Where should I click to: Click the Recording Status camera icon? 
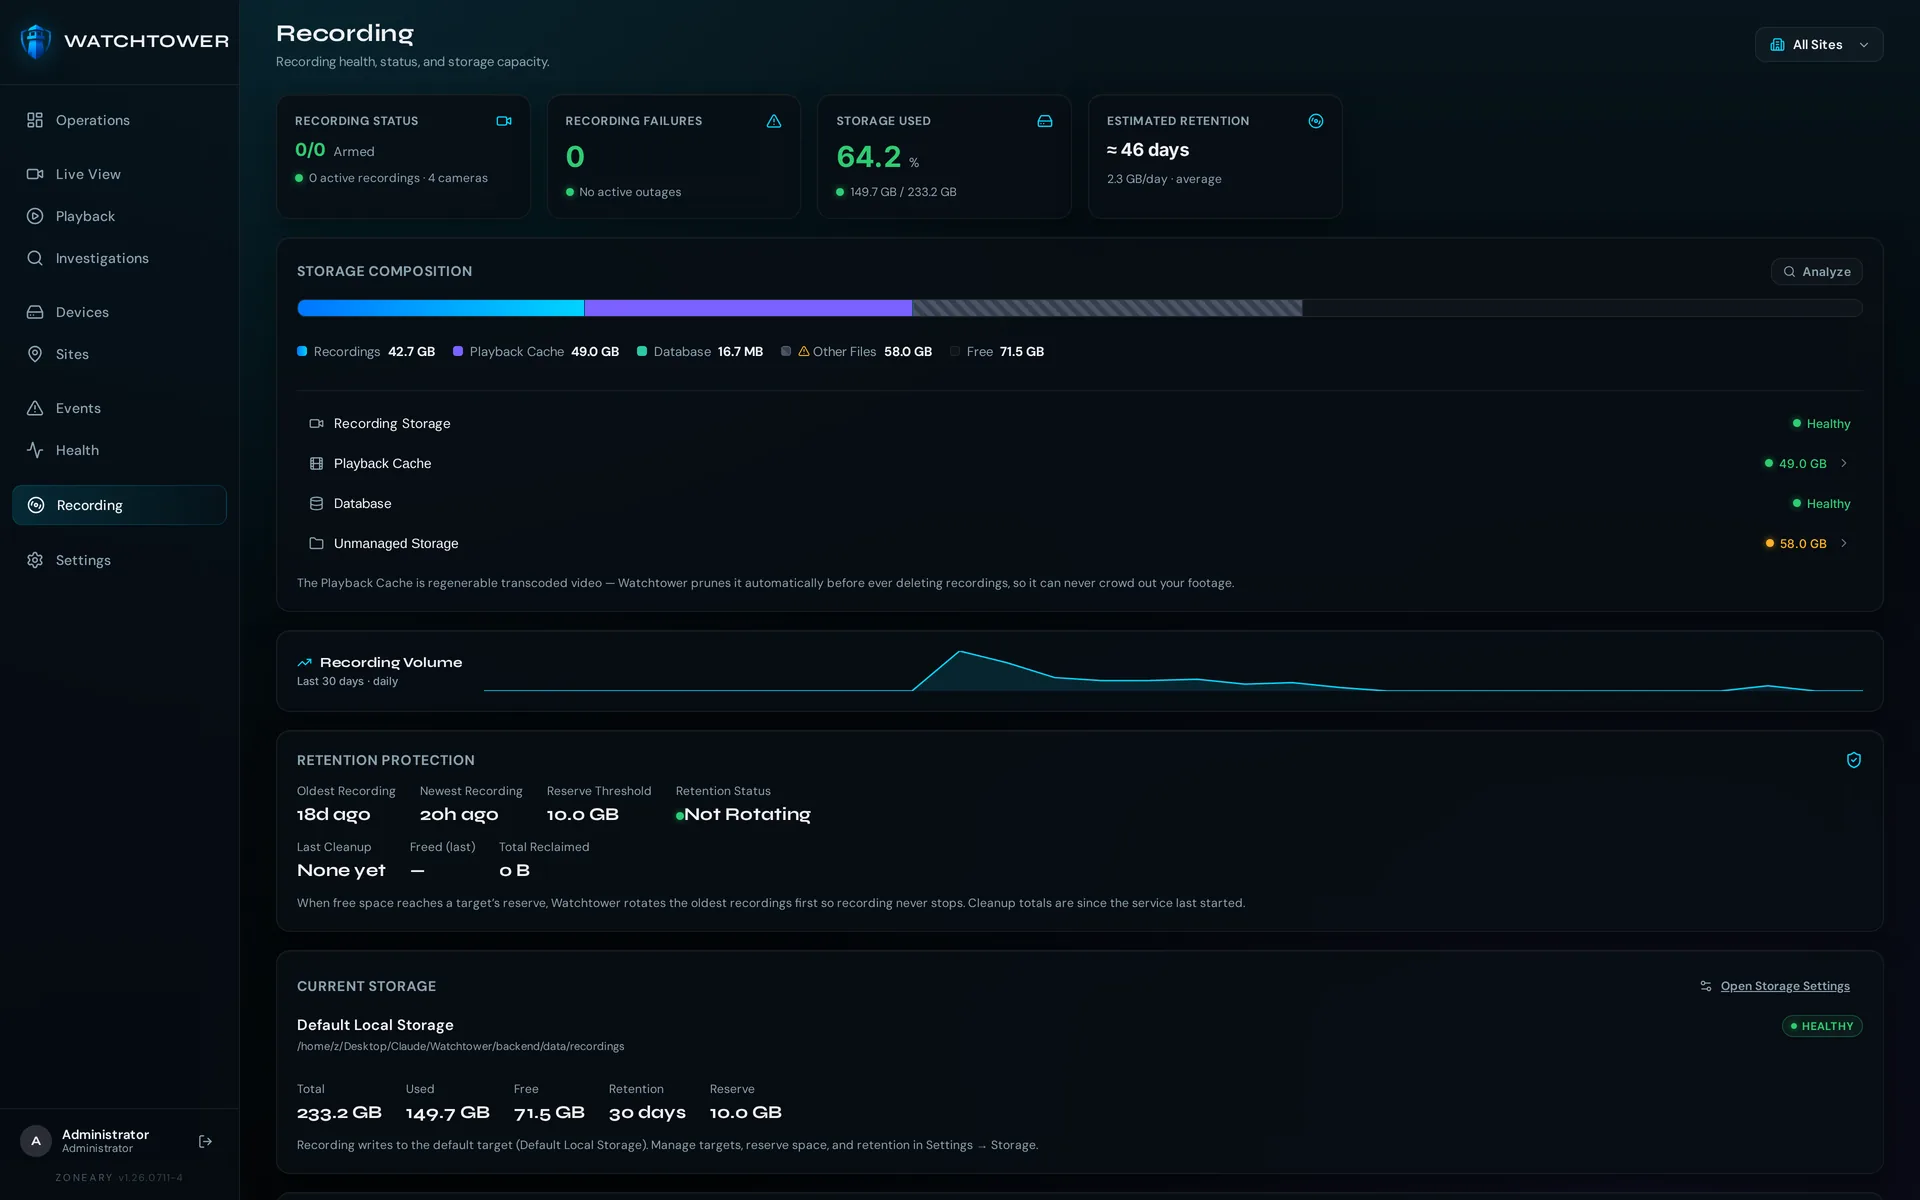coord(504,121)
